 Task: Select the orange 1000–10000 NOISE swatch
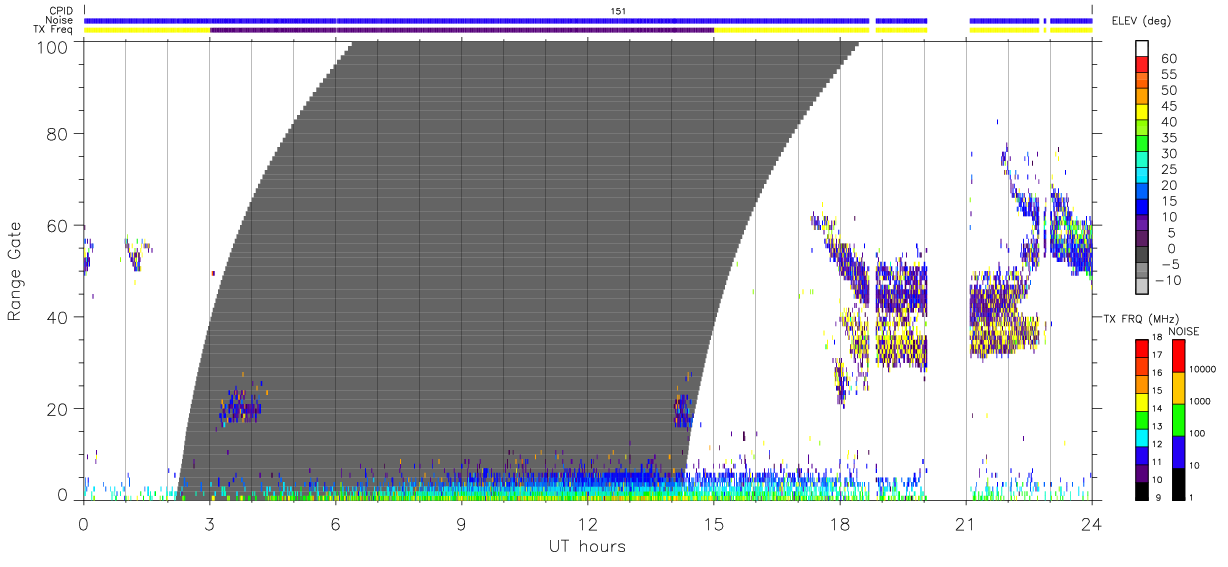pyautogui.click(x=1178, y=387)
